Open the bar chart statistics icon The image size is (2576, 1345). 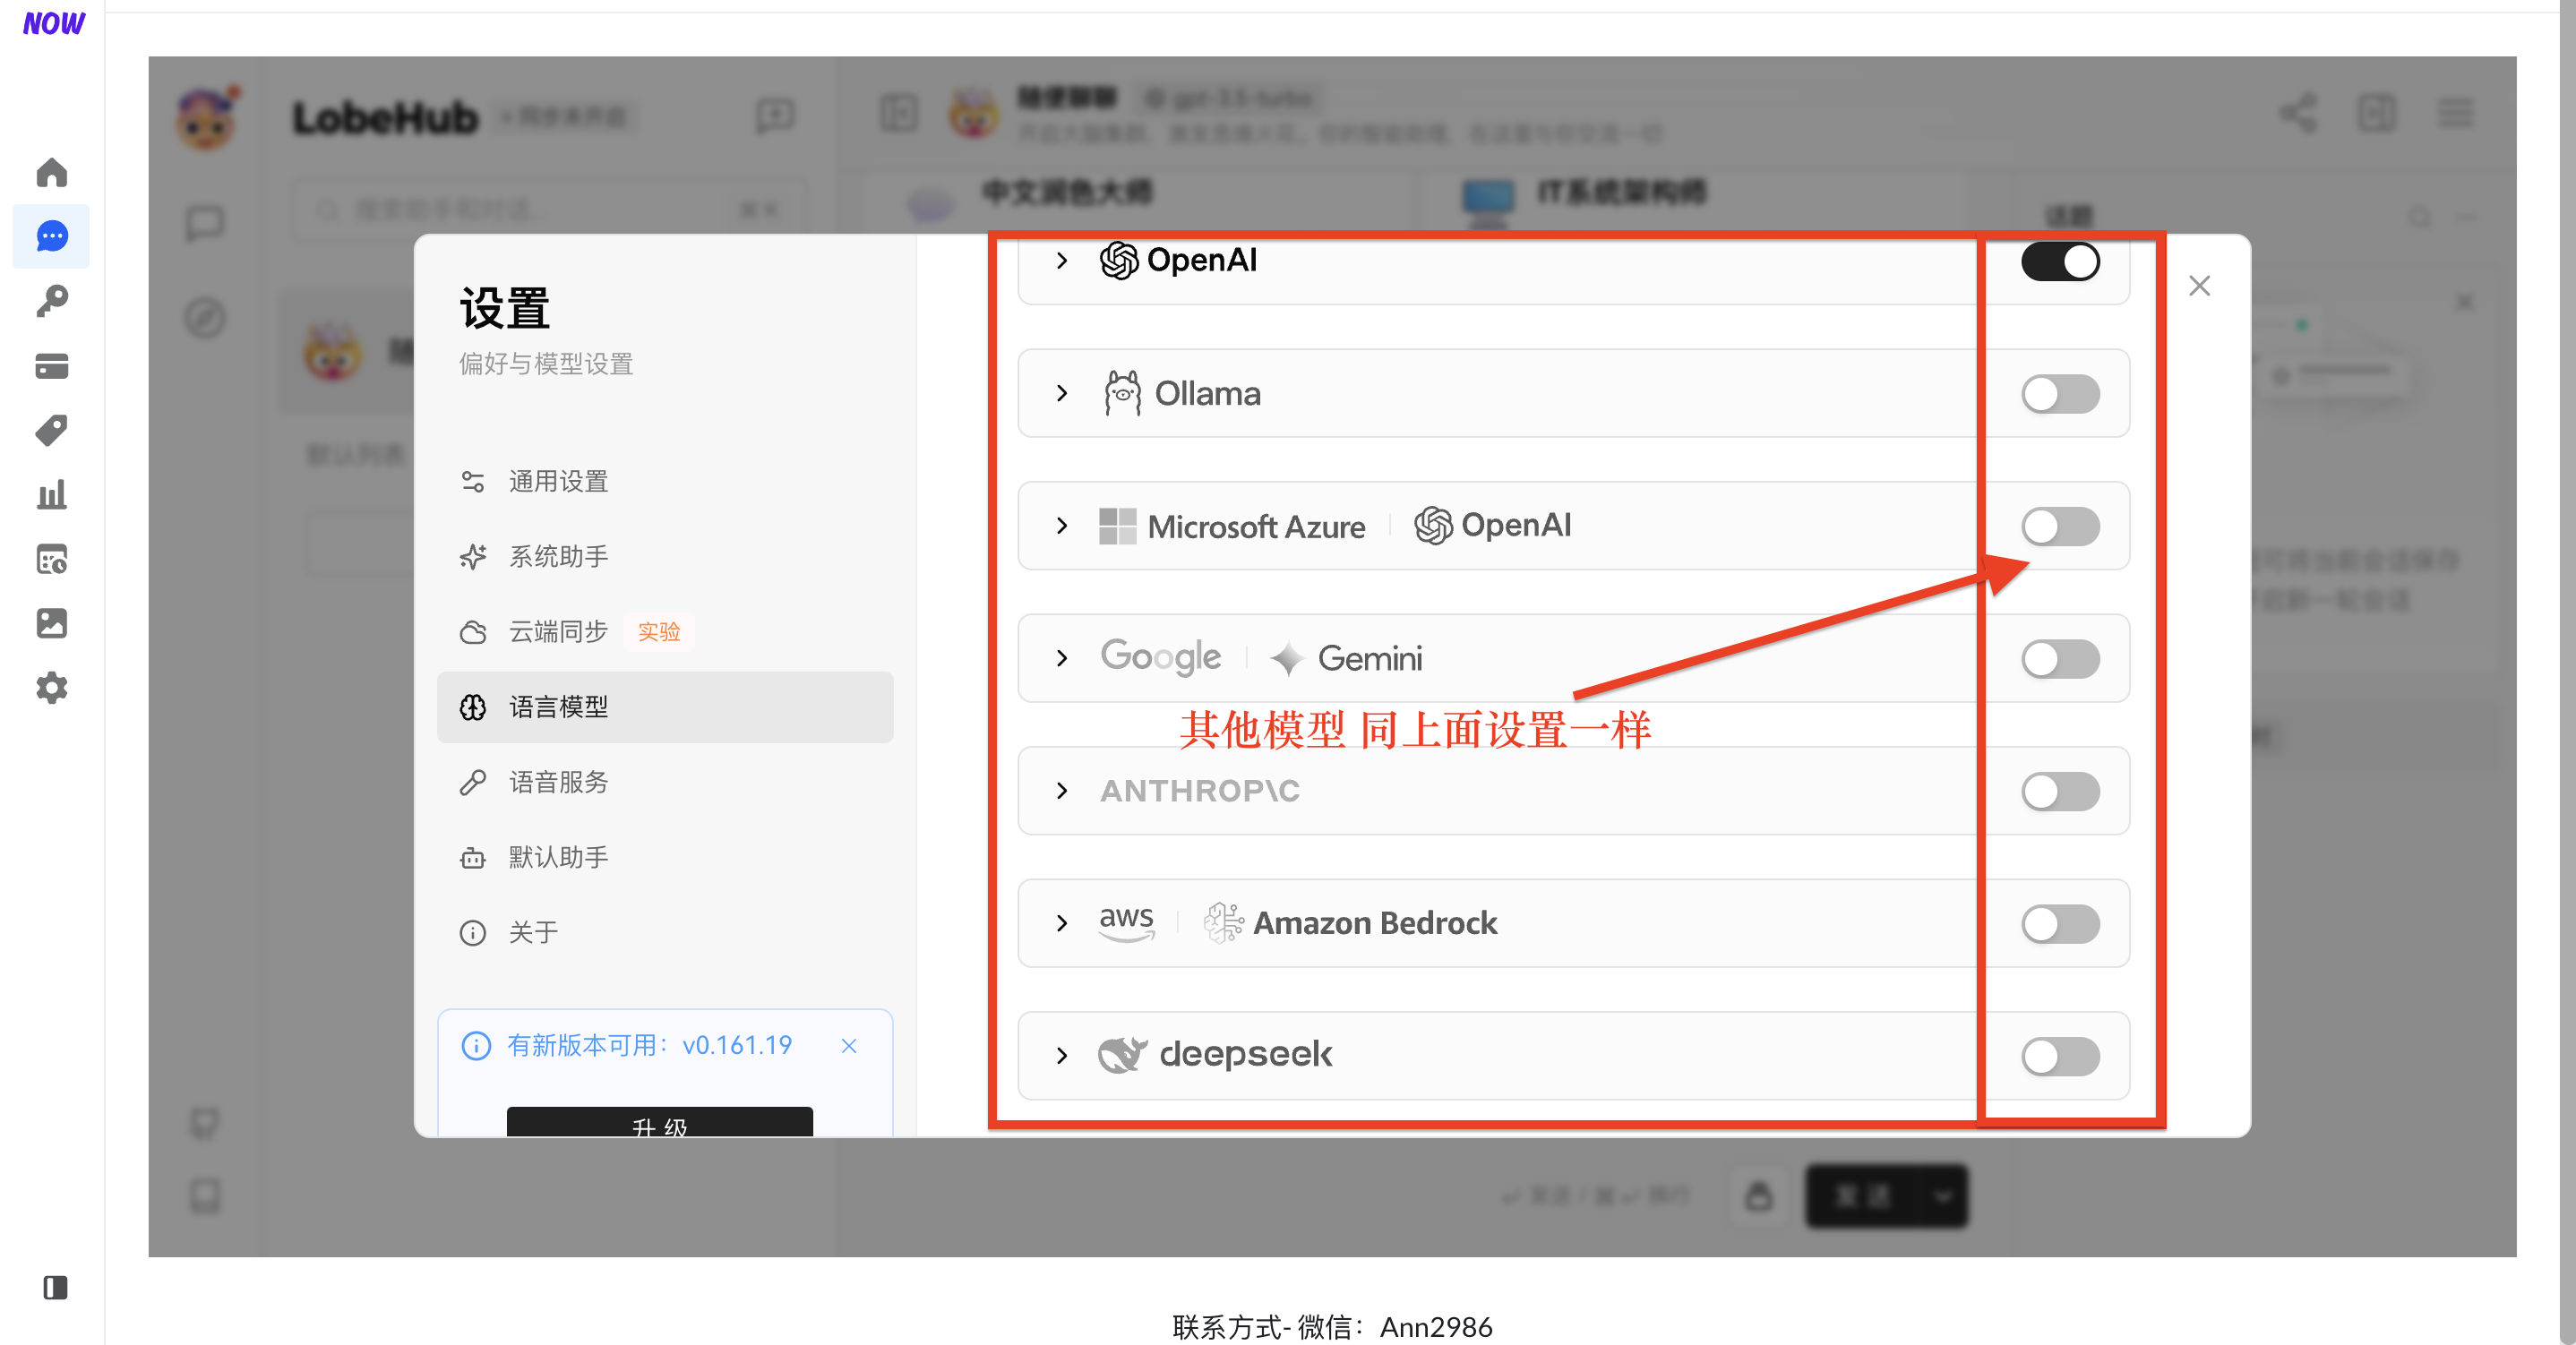52,494
